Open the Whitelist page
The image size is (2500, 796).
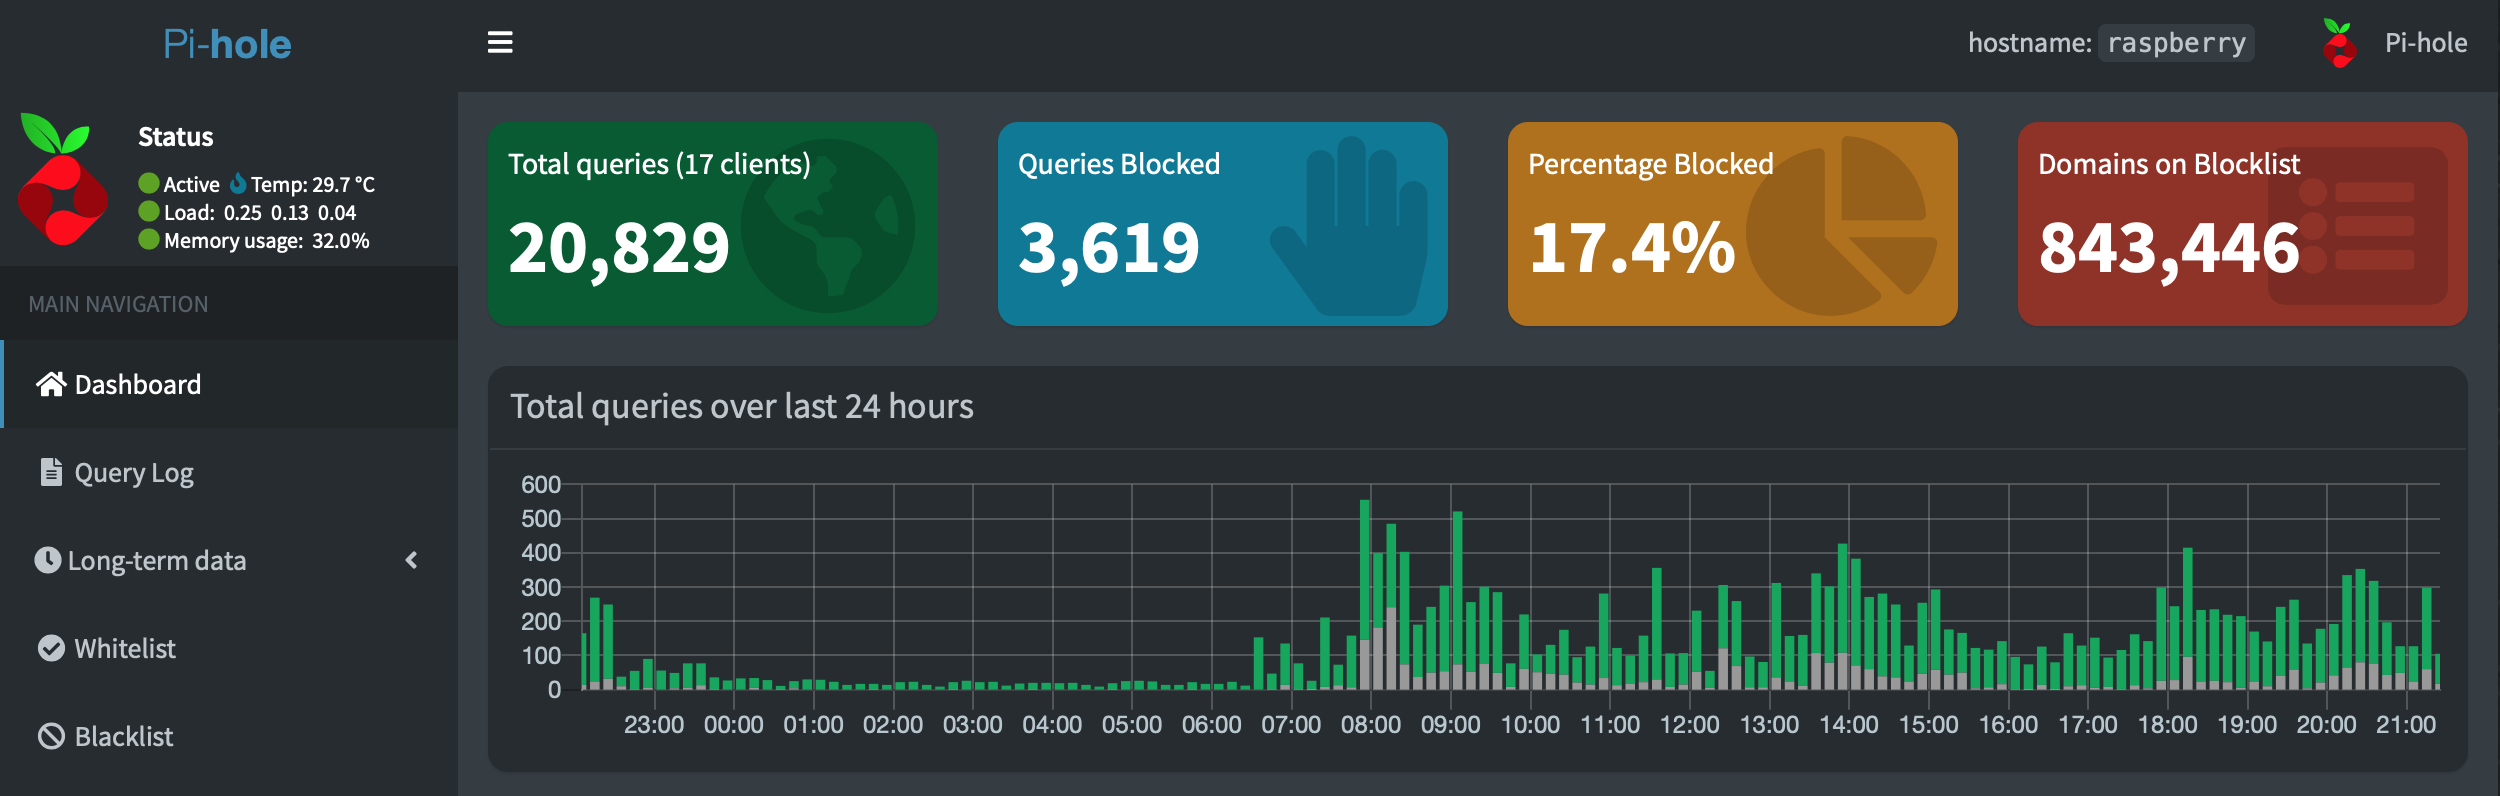pyautogui.click(x=229, y=648)
